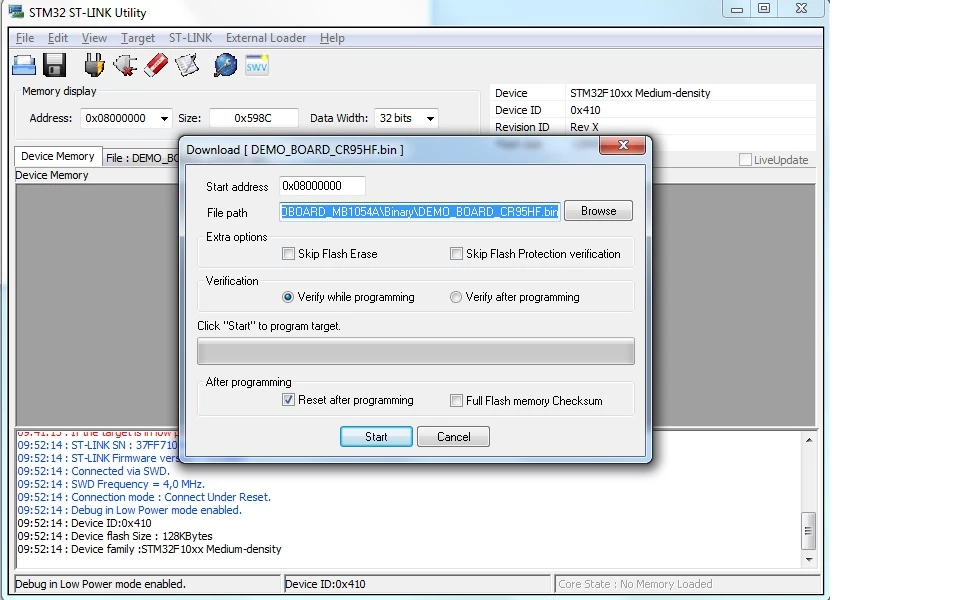Image resolution: width=968 pixels, height=600 pixels.
Task: Open the Data Width 32 bits dropdown
Action: [x=430, y=118]
